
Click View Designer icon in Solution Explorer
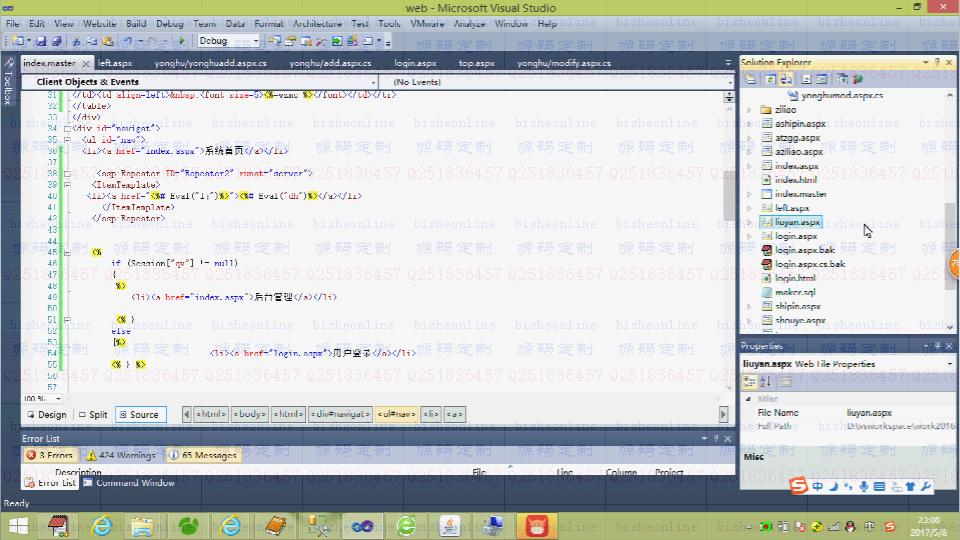coord(822,79)
